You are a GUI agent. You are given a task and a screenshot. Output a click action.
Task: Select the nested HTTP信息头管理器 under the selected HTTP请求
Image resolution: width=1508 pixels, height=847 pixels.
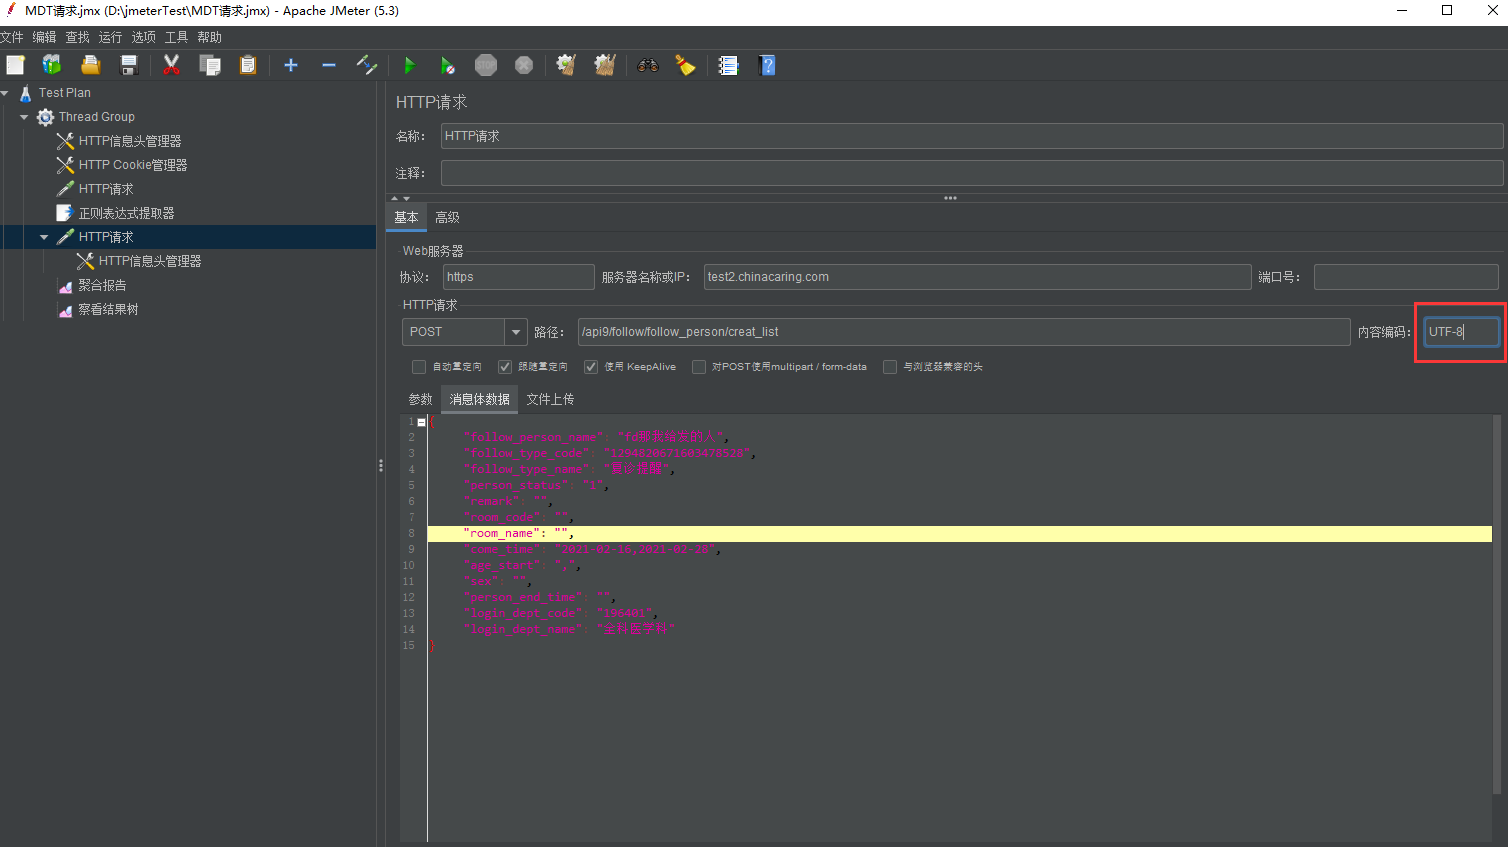click(x=150, y=261)
